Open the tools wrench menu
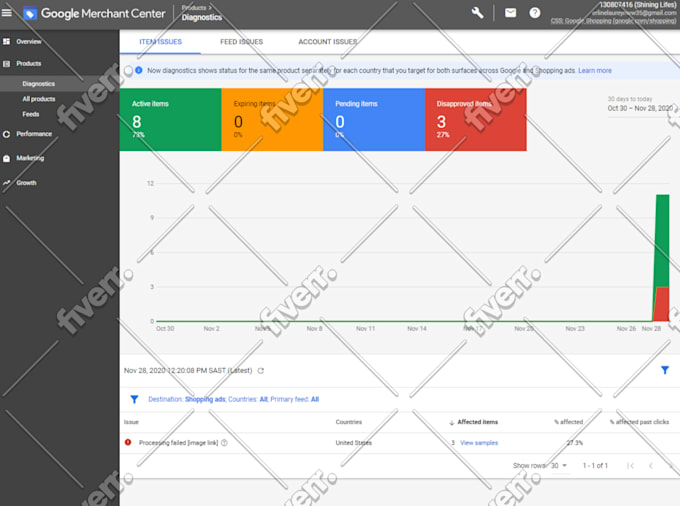 [477, 13]
